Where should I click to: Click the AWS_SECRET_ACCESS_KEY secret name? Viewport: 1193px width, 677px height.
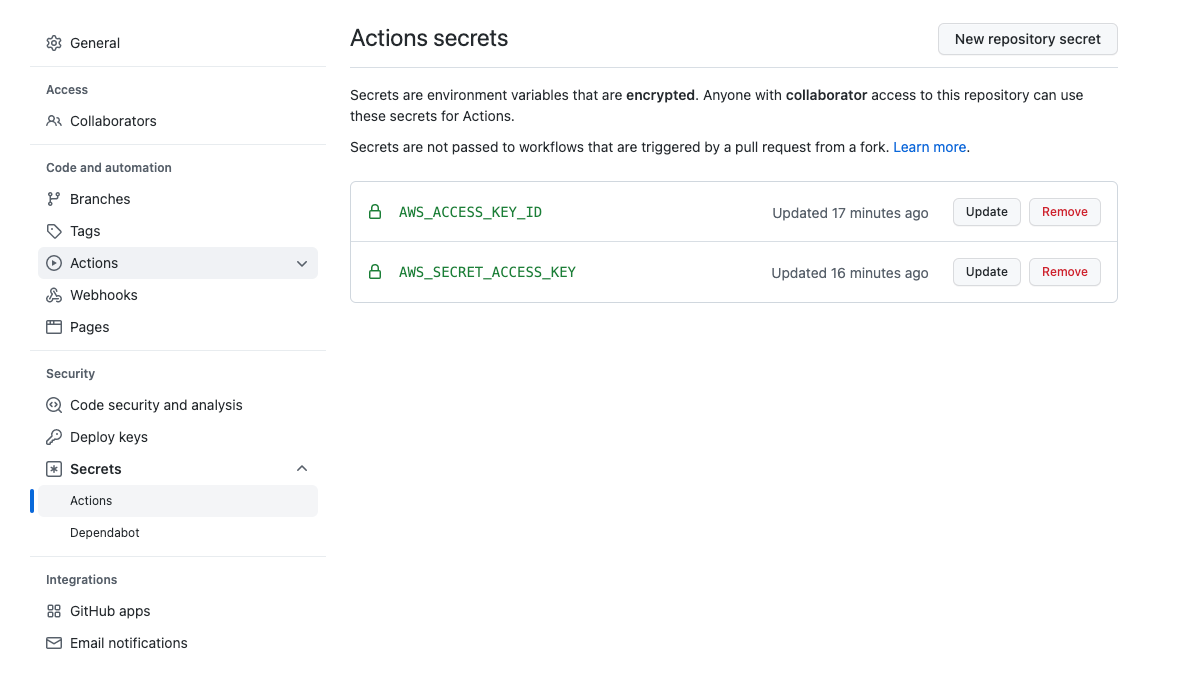(487, 272)
